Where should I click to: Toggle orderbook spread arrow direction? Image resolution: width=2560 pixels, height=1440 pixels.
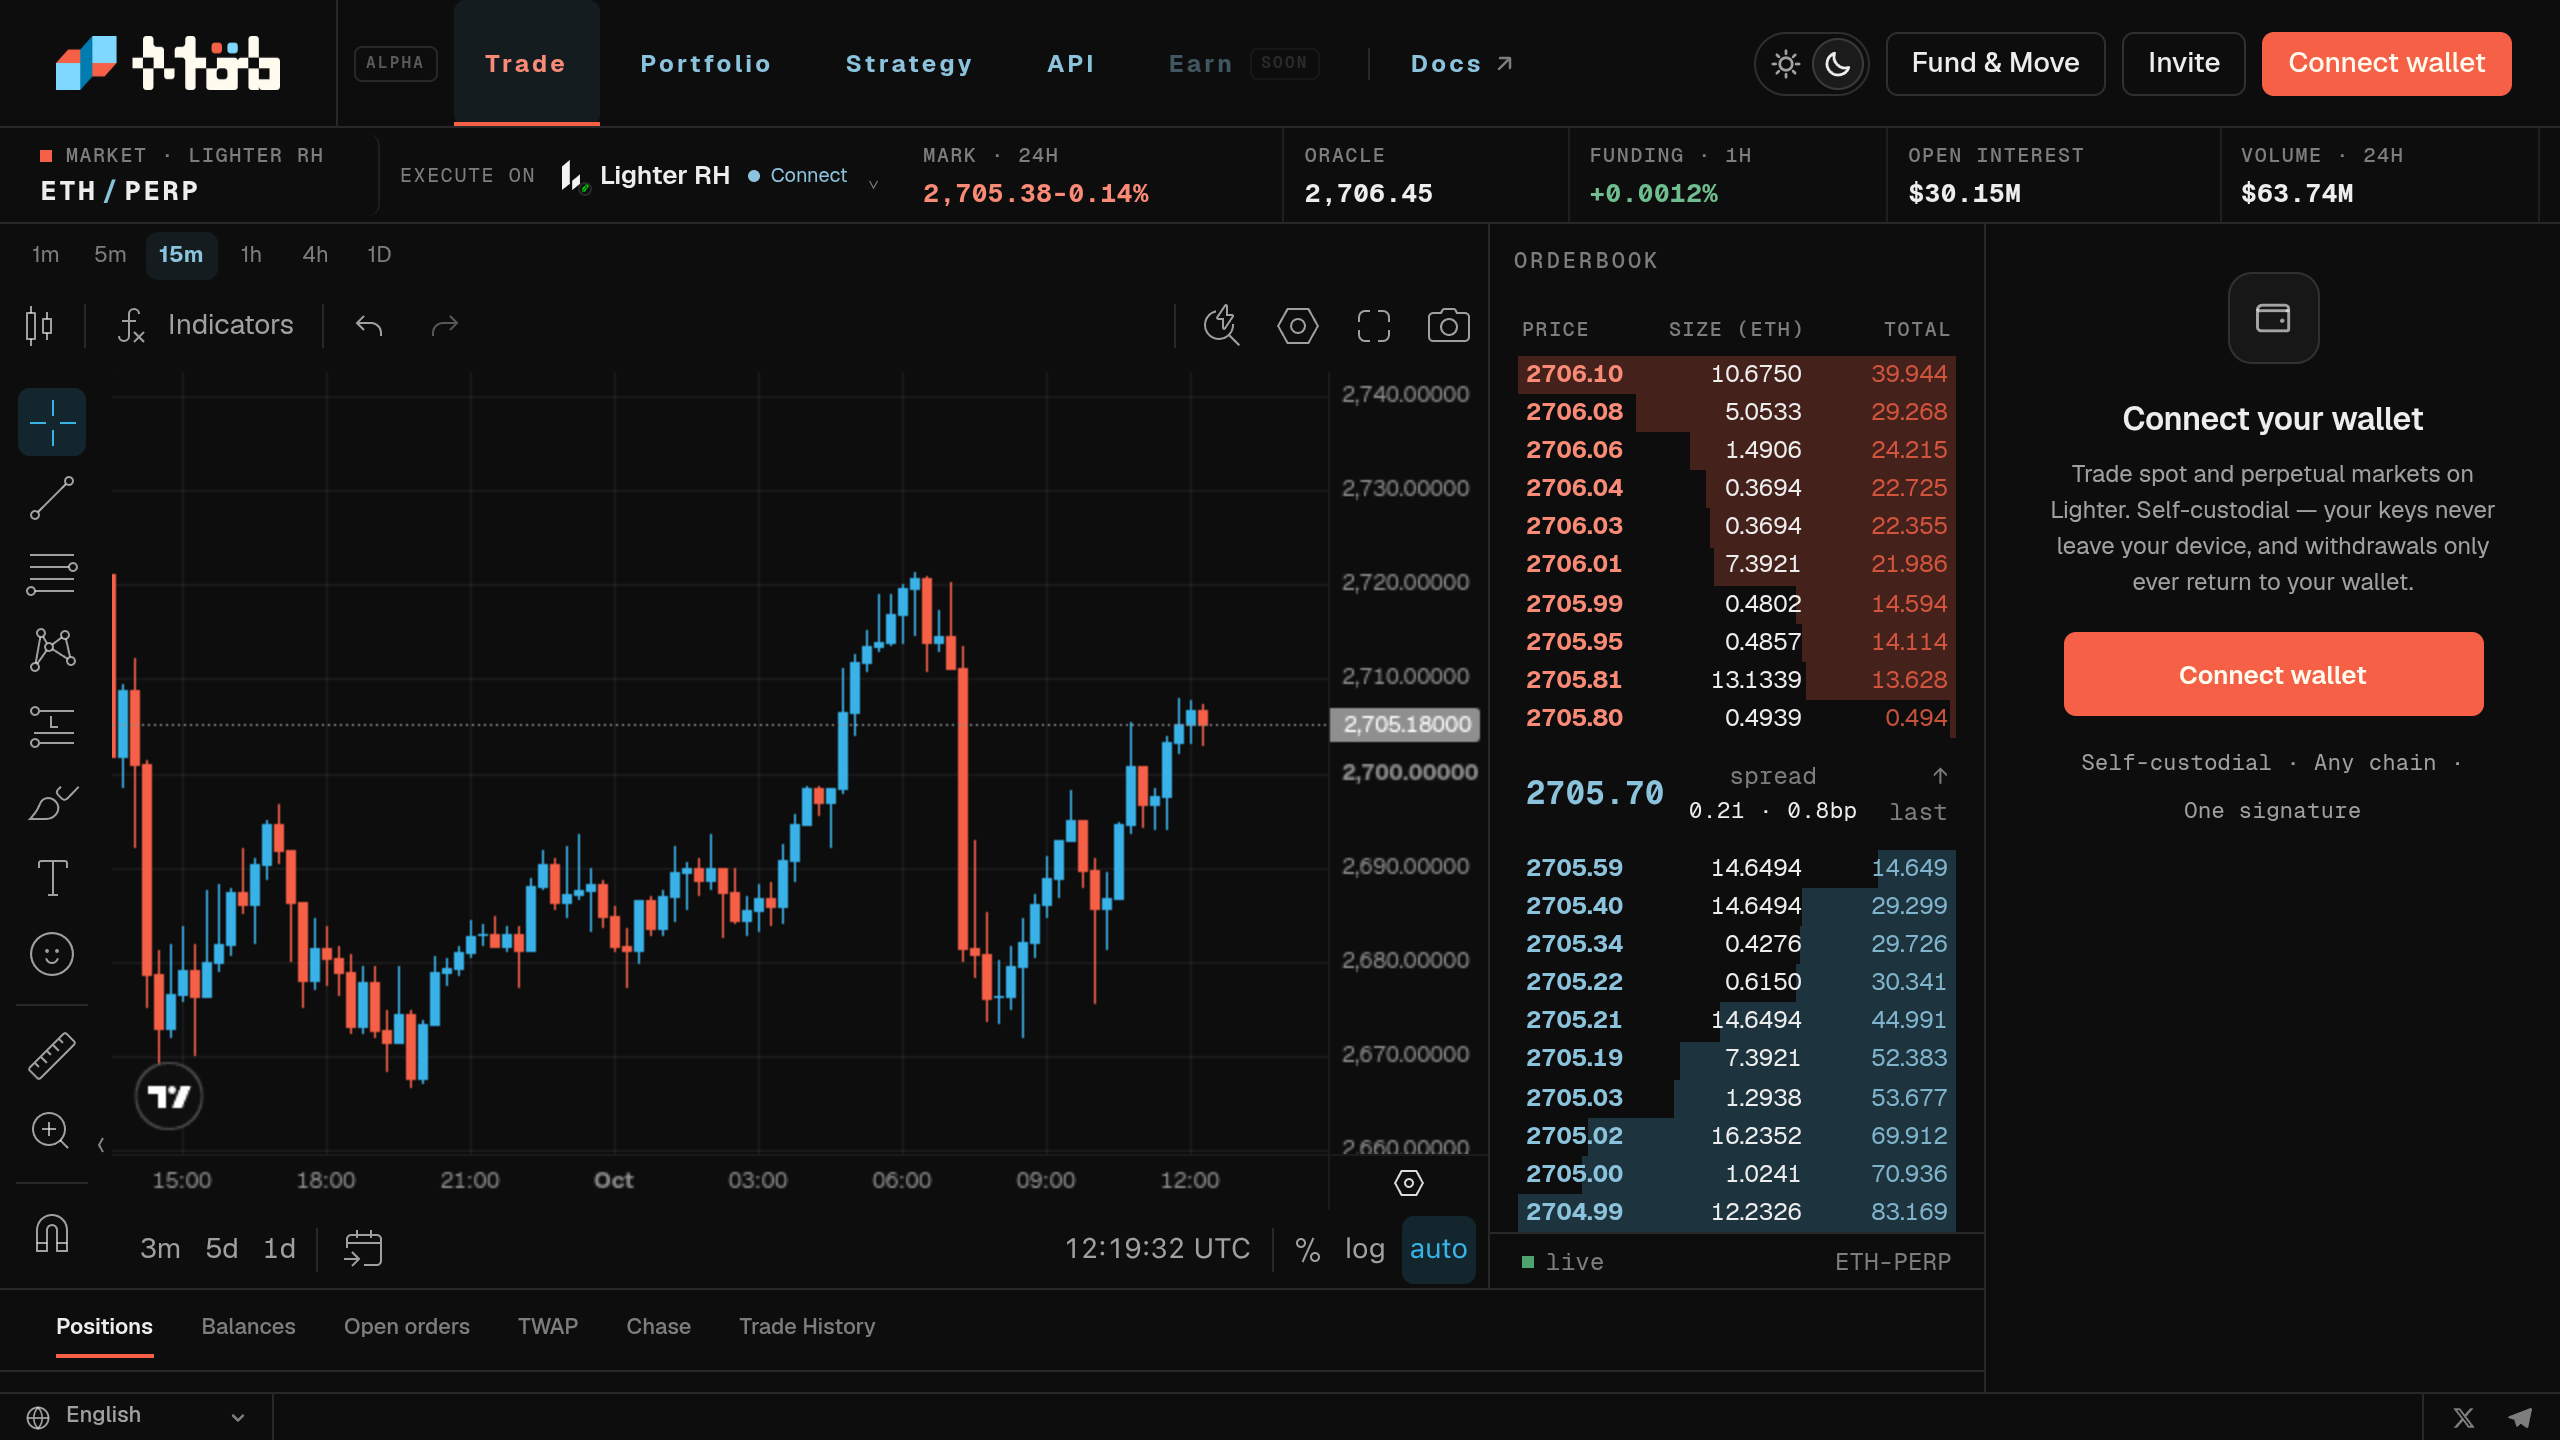coord(1940,776)
